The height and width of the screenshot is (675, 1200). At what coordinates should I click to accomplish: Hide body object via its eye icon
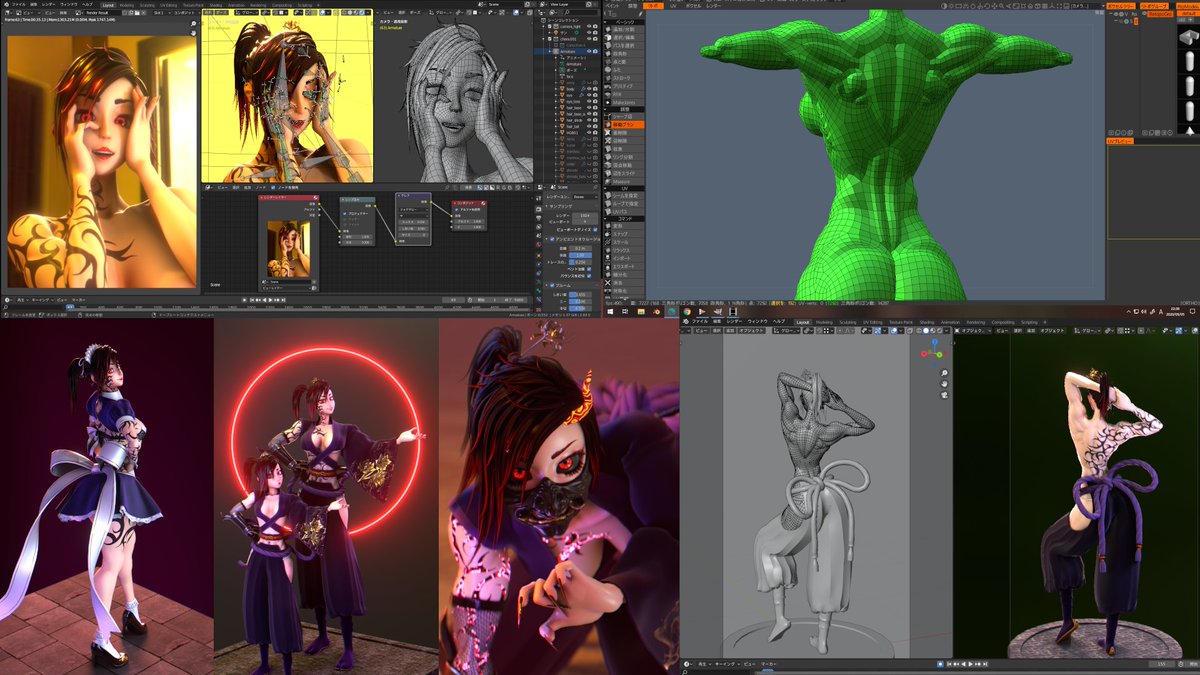[589, 88]
